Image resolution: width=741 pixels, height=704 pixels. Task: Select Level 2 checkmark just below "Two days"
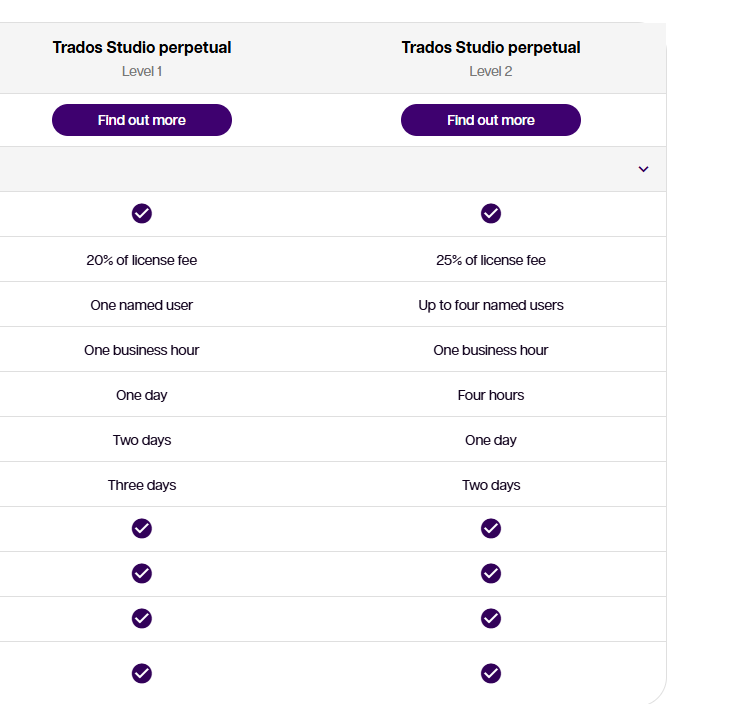click(491, 528)
